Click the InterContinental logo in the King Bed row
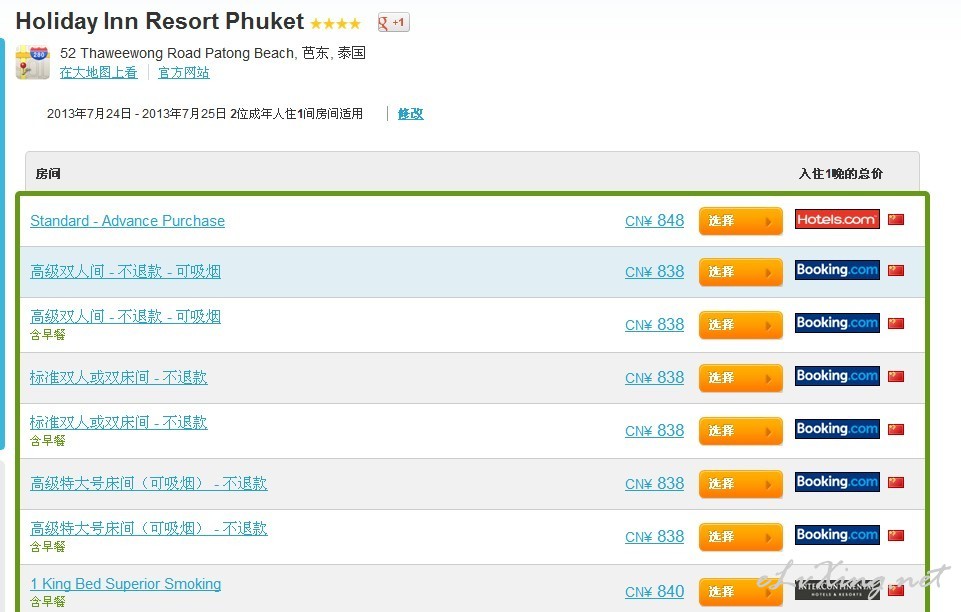This screenshot has width=961, height=612. pyautogui.click(x=837, y=590)
